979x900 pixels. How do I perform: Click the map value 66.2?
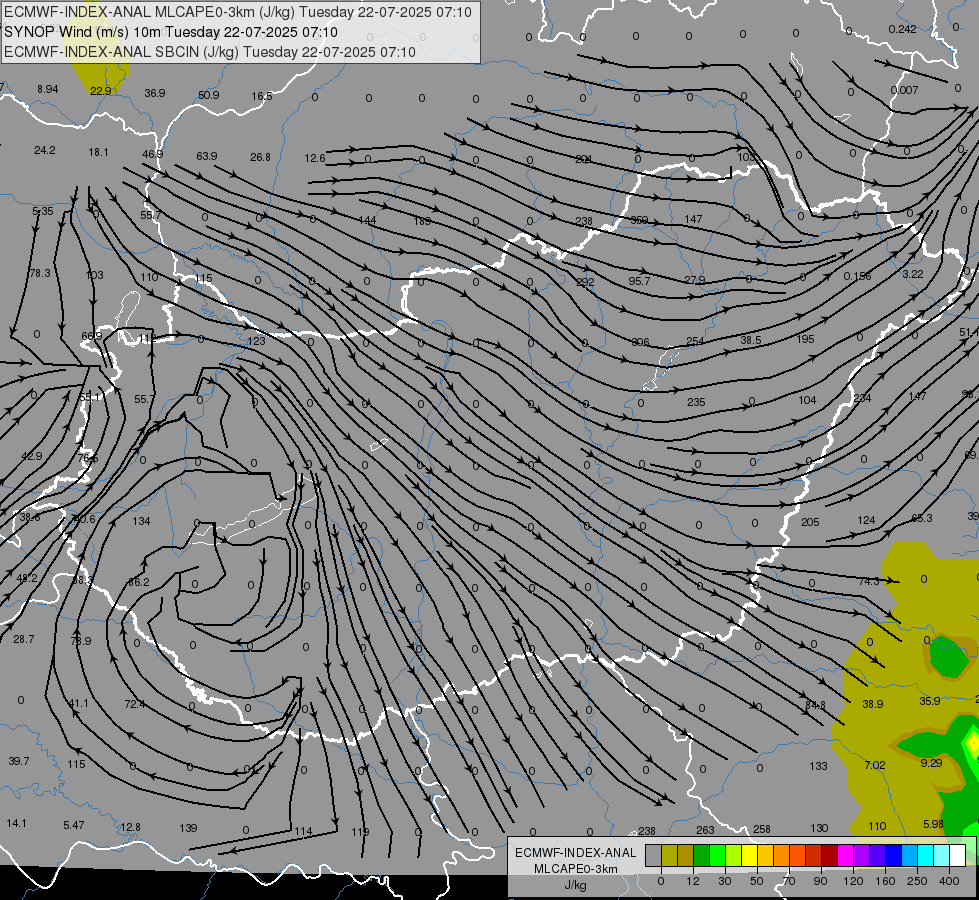pos(139,582)
